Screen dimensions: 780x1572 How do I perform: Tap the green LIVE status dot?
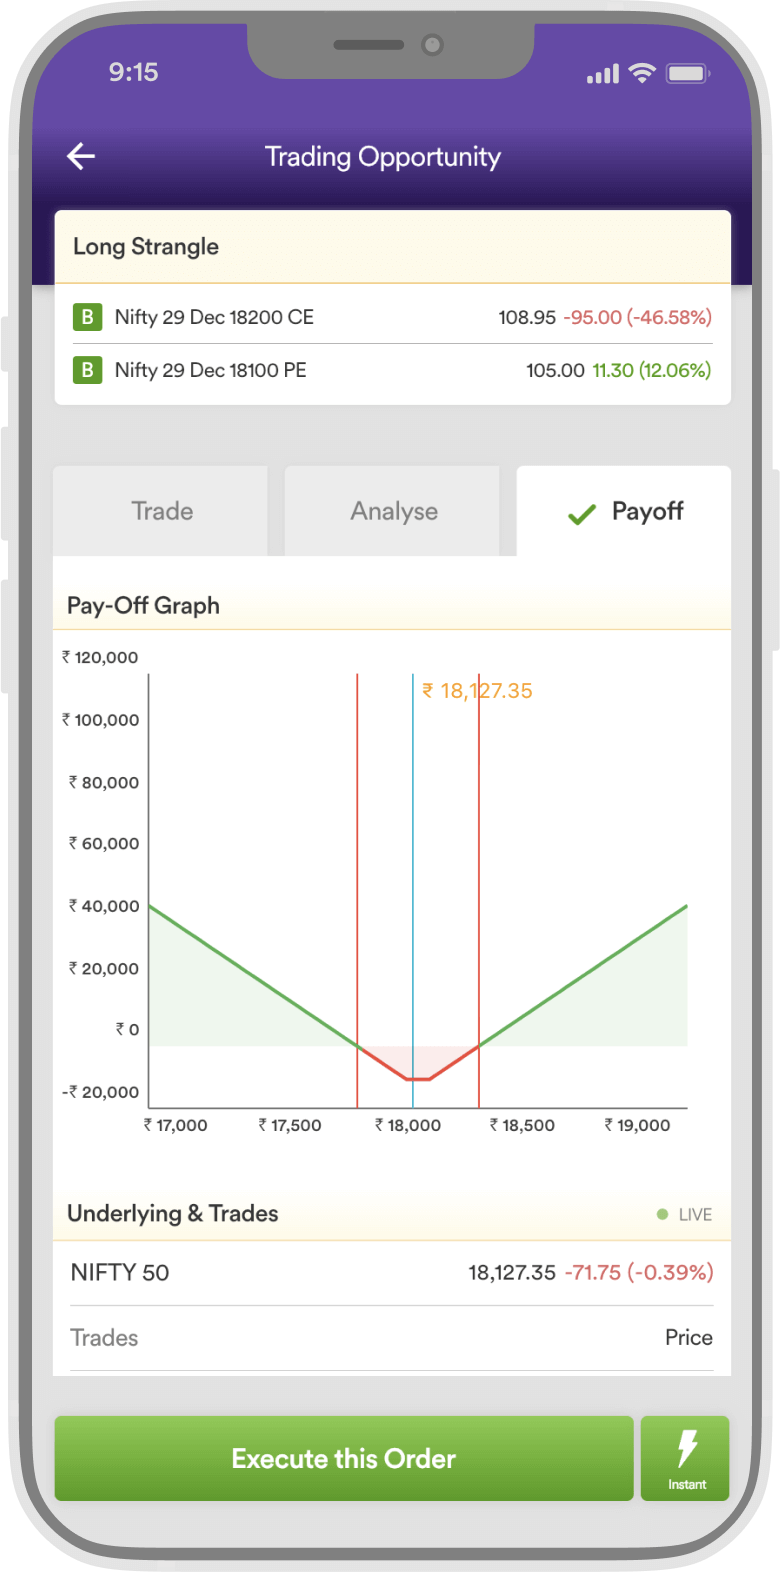click(662, 1214)
